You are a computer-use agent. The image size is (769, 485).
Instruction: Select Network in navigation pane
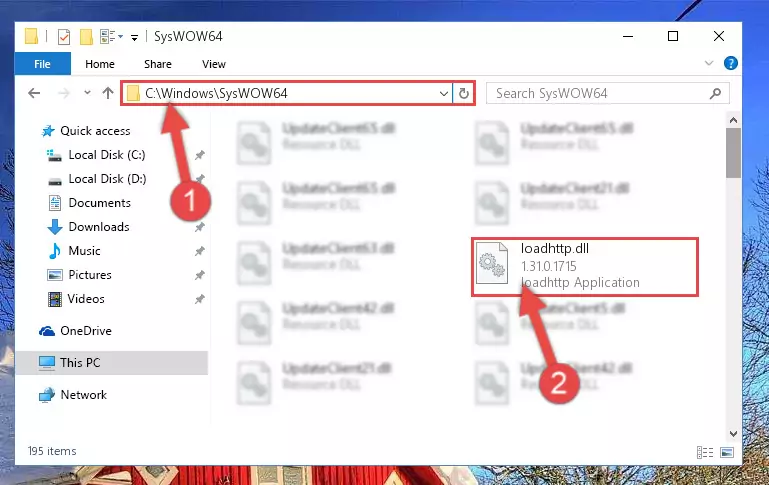tap(83, 395)
